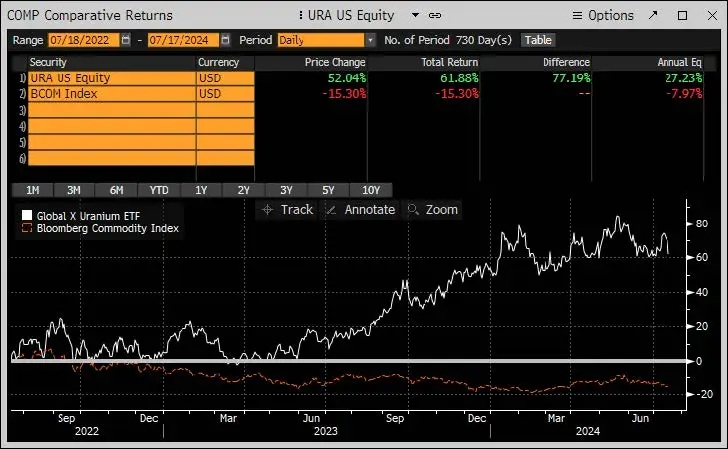Image resolution: width=728 pixels, height=449 pixels.
Task: Click the 3M range button
Action: tap(74, 190)
